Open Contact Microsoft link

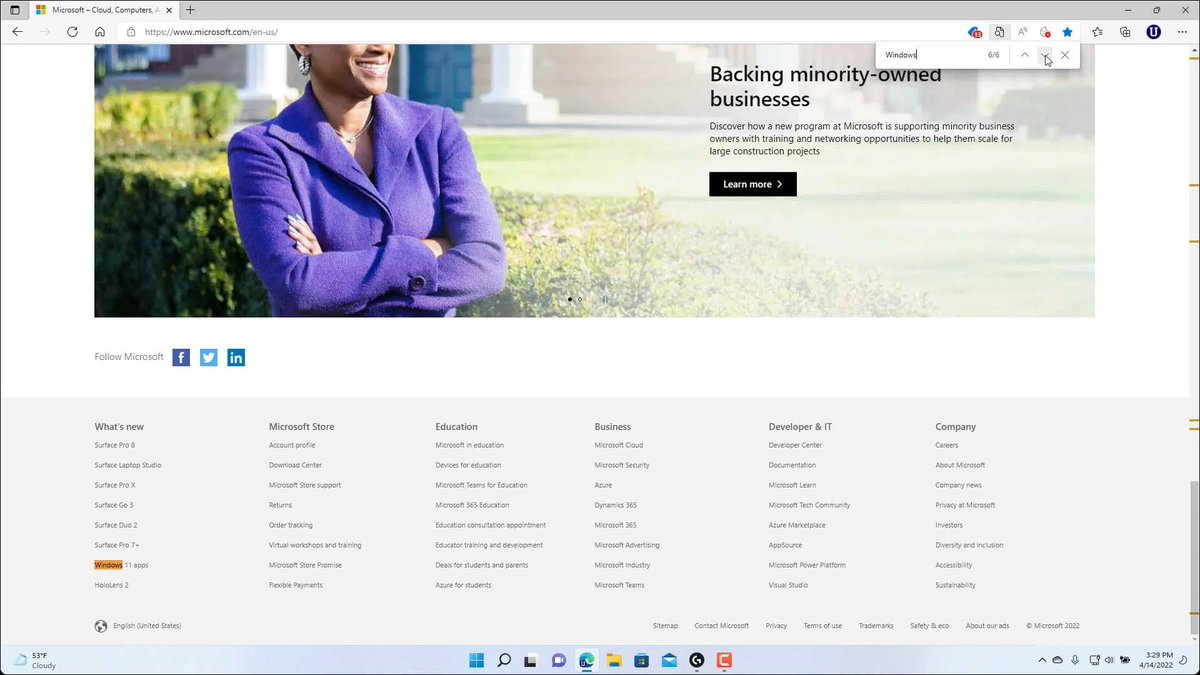722,626
